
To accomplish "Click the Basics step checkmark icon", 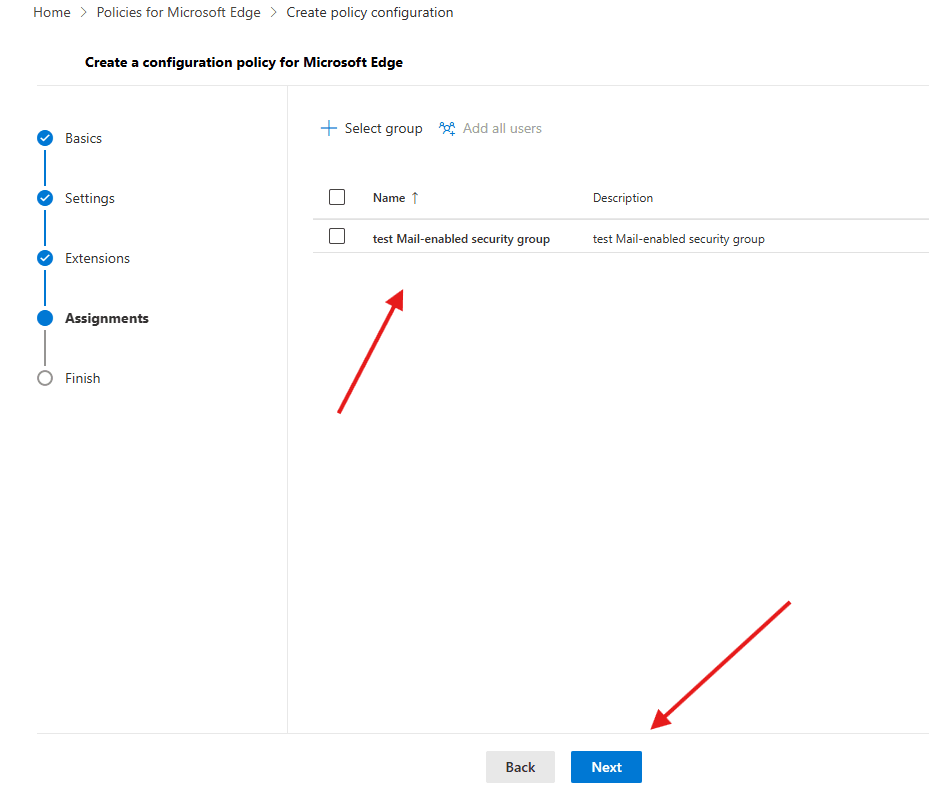I will click(x=45, y=138).
